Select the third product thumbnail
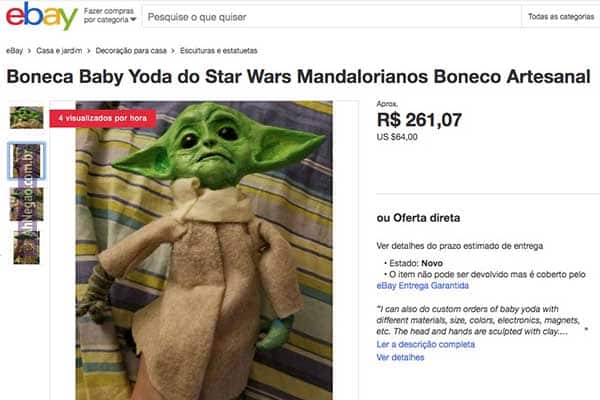This screenshot has width=600, height=400. [x=26, y=204]
